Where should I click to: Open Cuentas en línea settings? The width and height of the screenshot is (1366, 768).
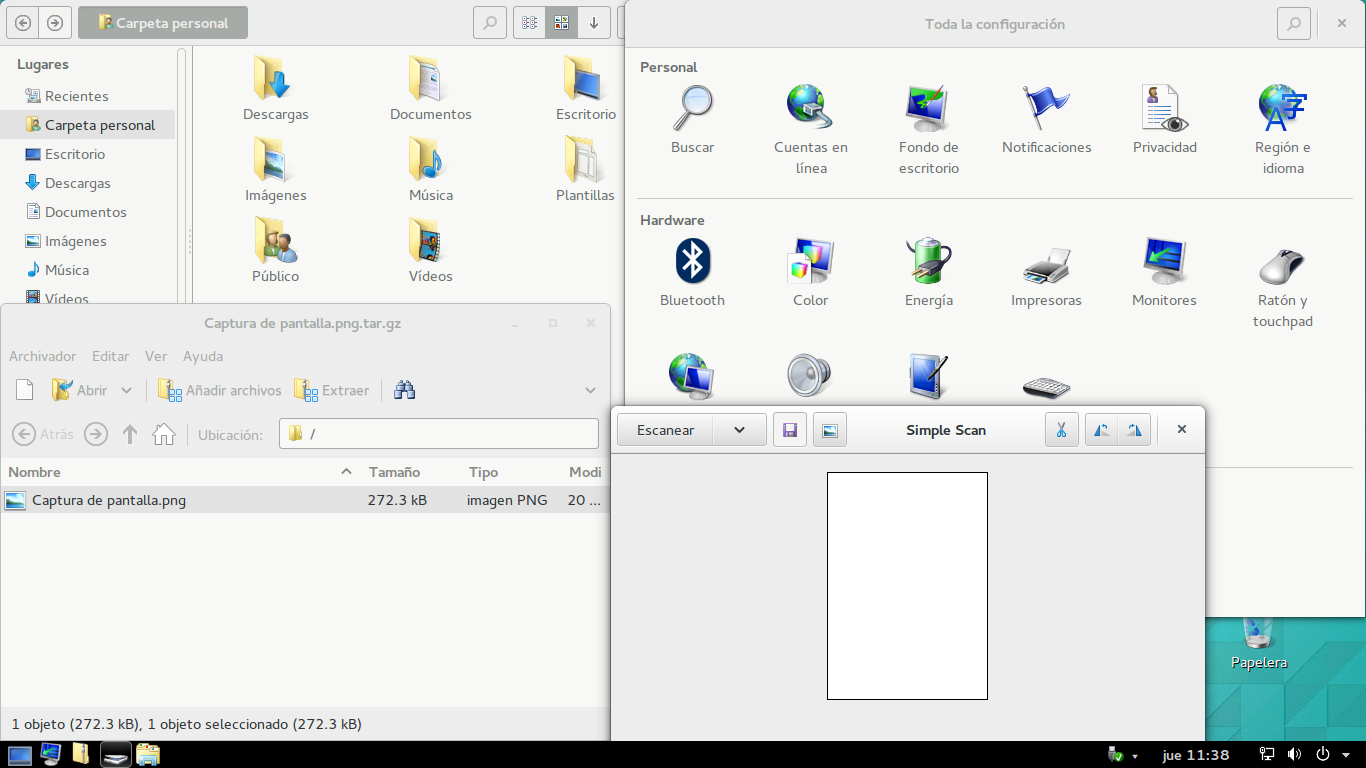810,130
